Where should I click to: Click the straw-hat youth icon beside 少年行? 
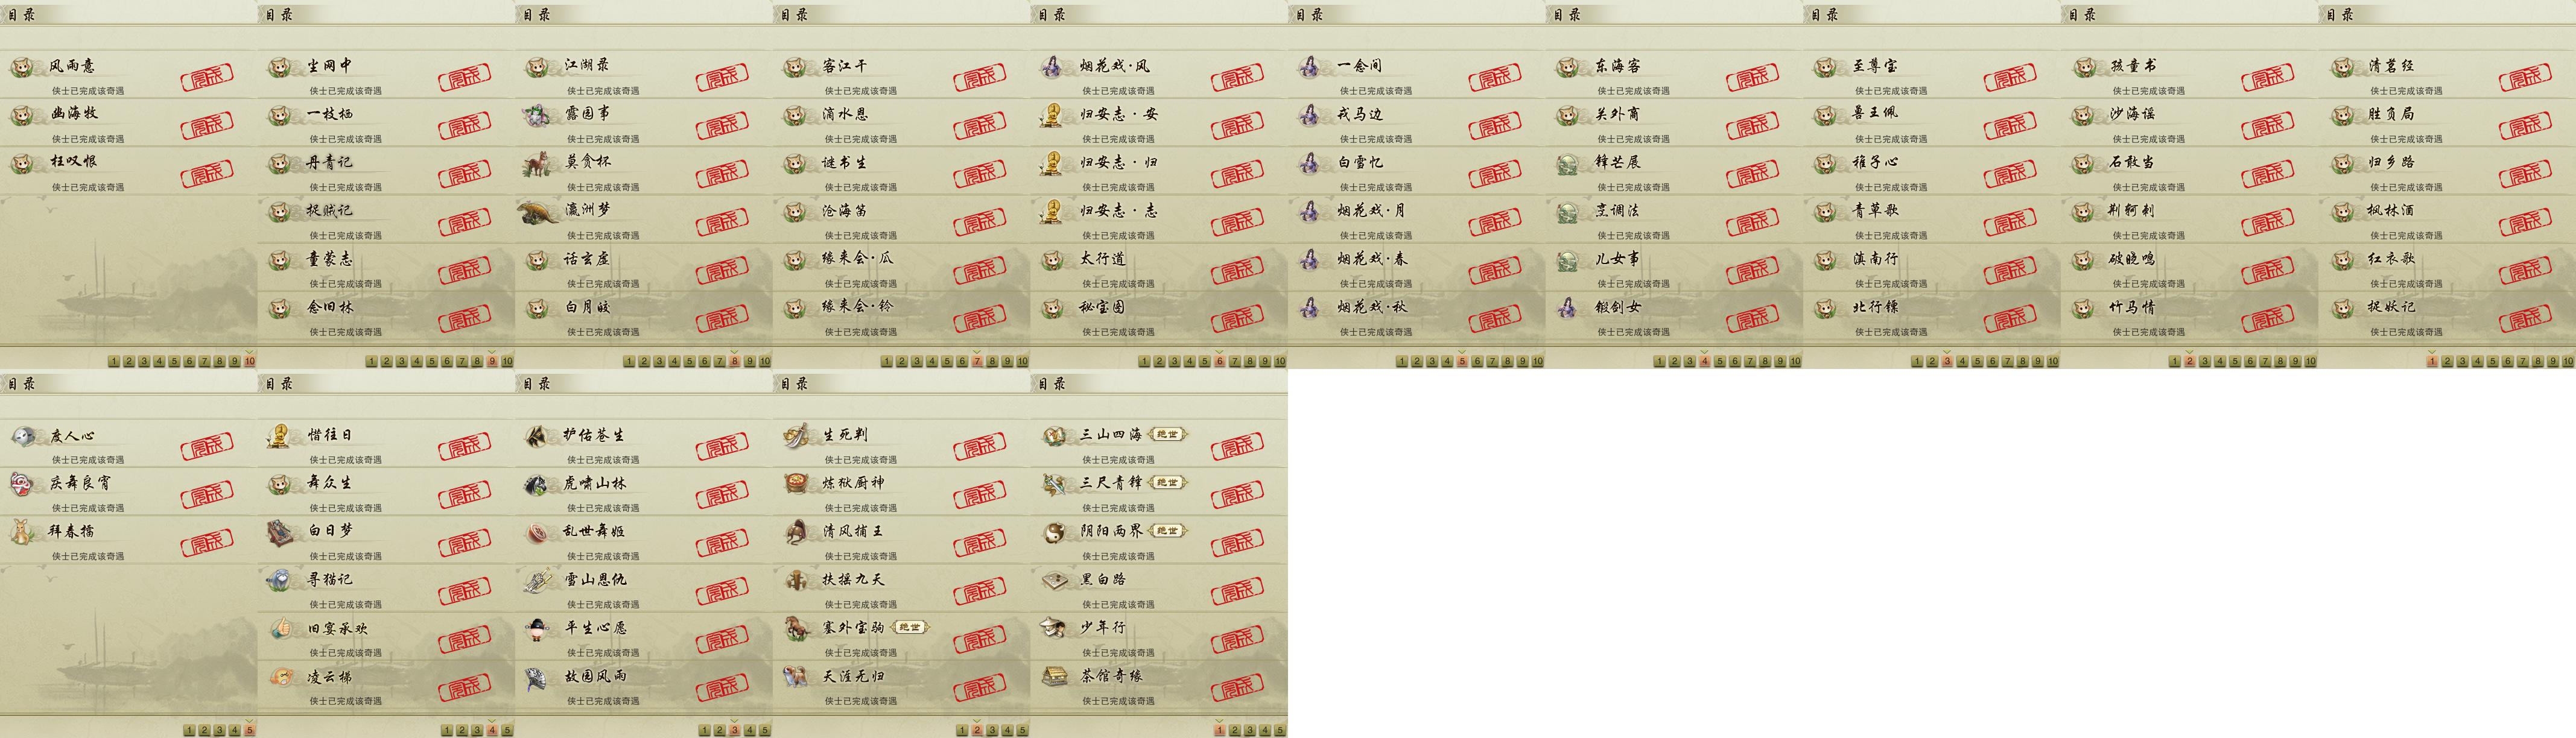1054,628
